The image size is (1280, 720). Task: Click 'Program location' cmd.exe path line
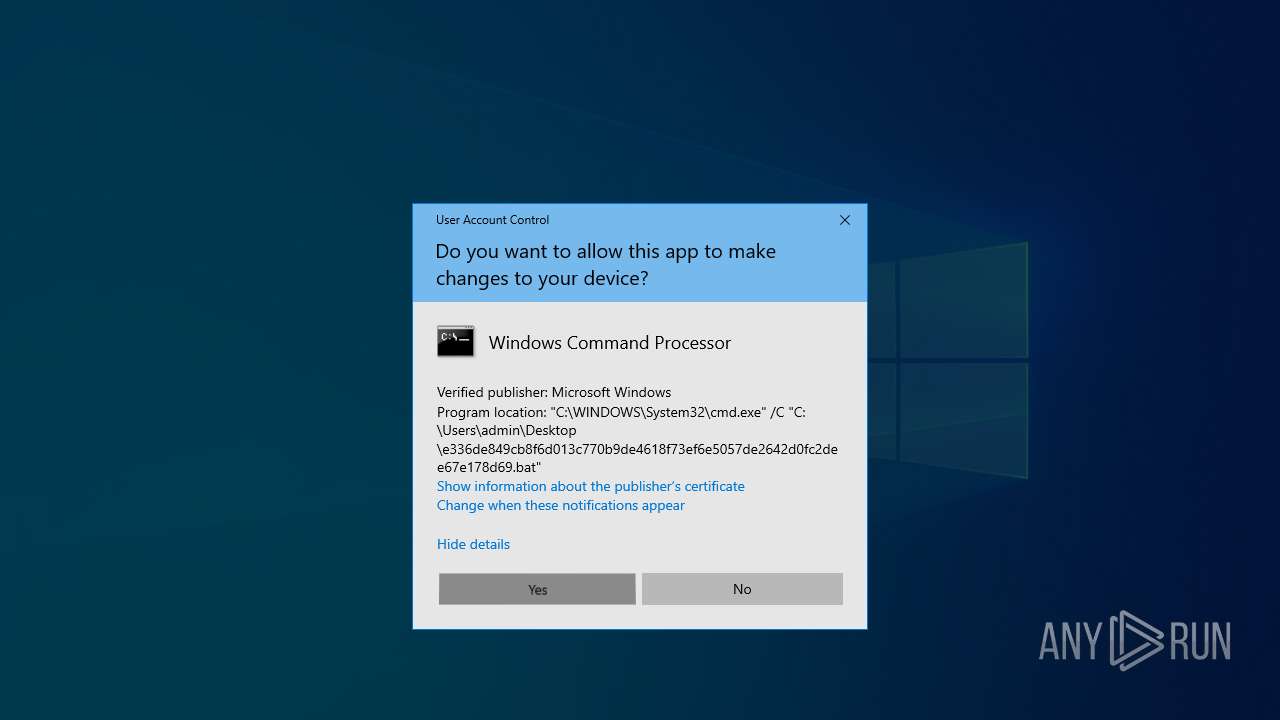[621, 412]
